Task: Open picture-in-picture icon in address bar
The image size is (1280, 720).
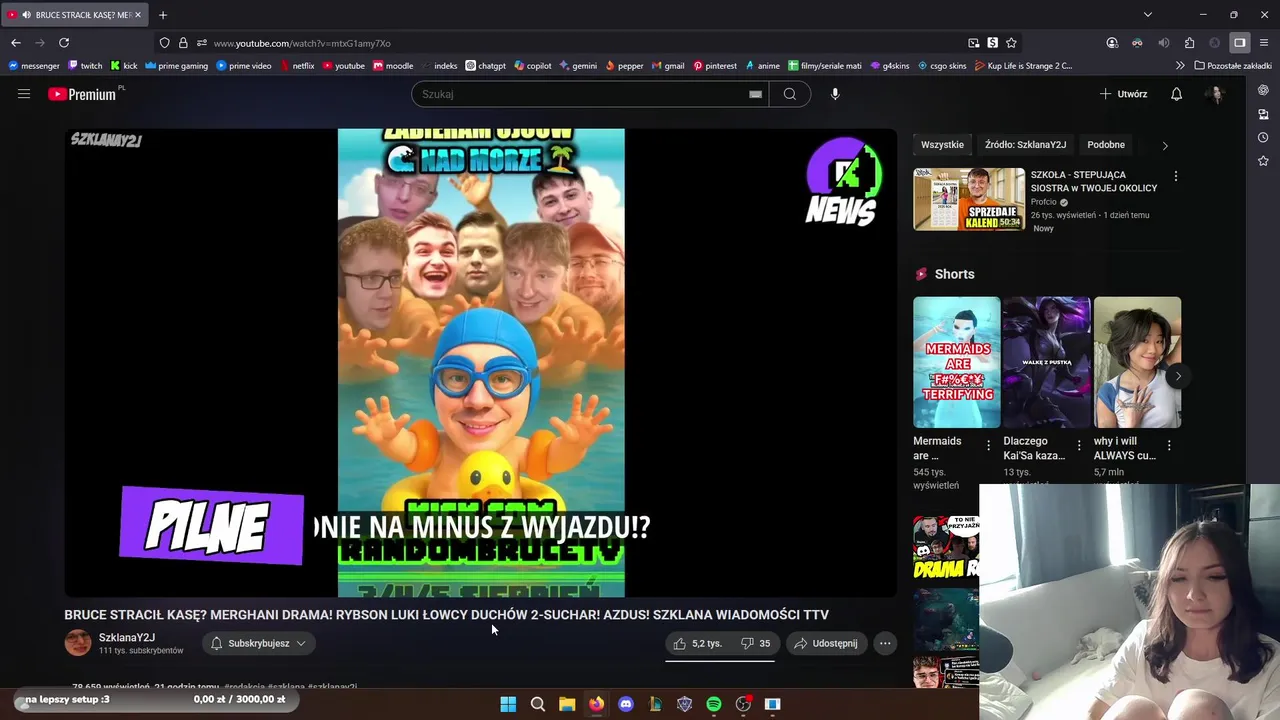Action: coord(974,43)
